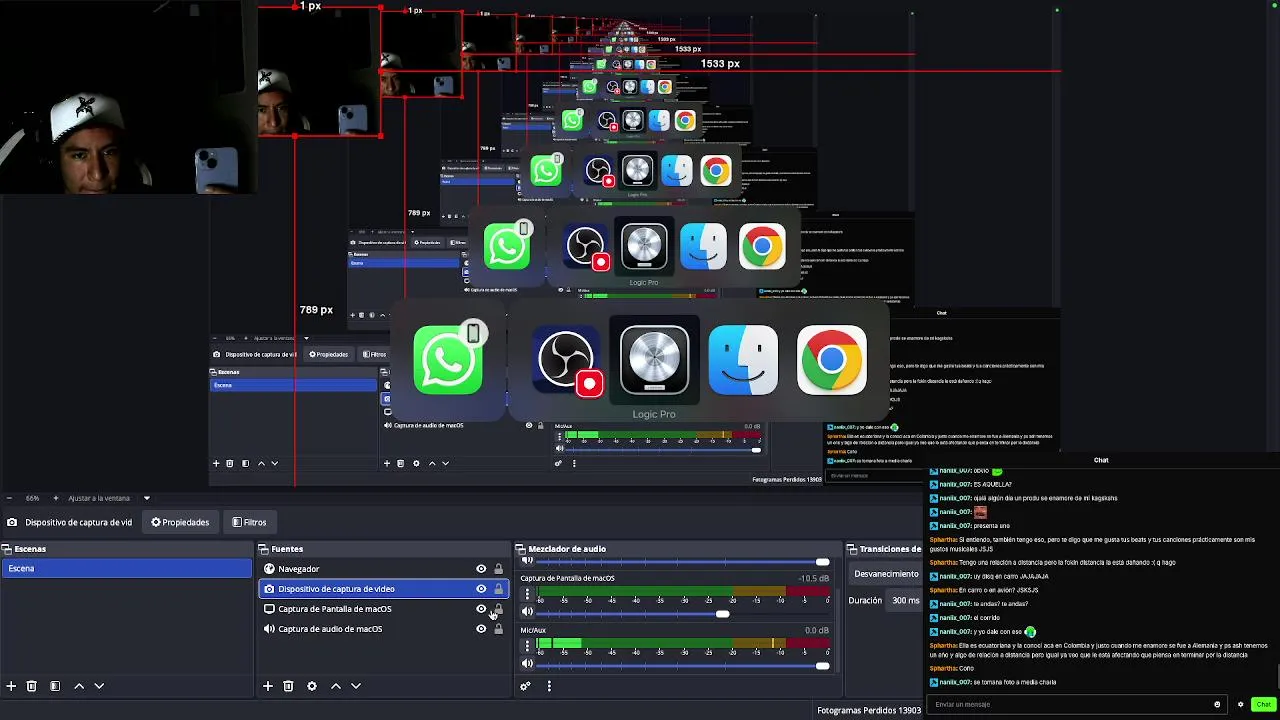The width and height of the screenshot is (1280, 720).
Task: Add a new scene with the plus icon
Action: pos(11,686)
